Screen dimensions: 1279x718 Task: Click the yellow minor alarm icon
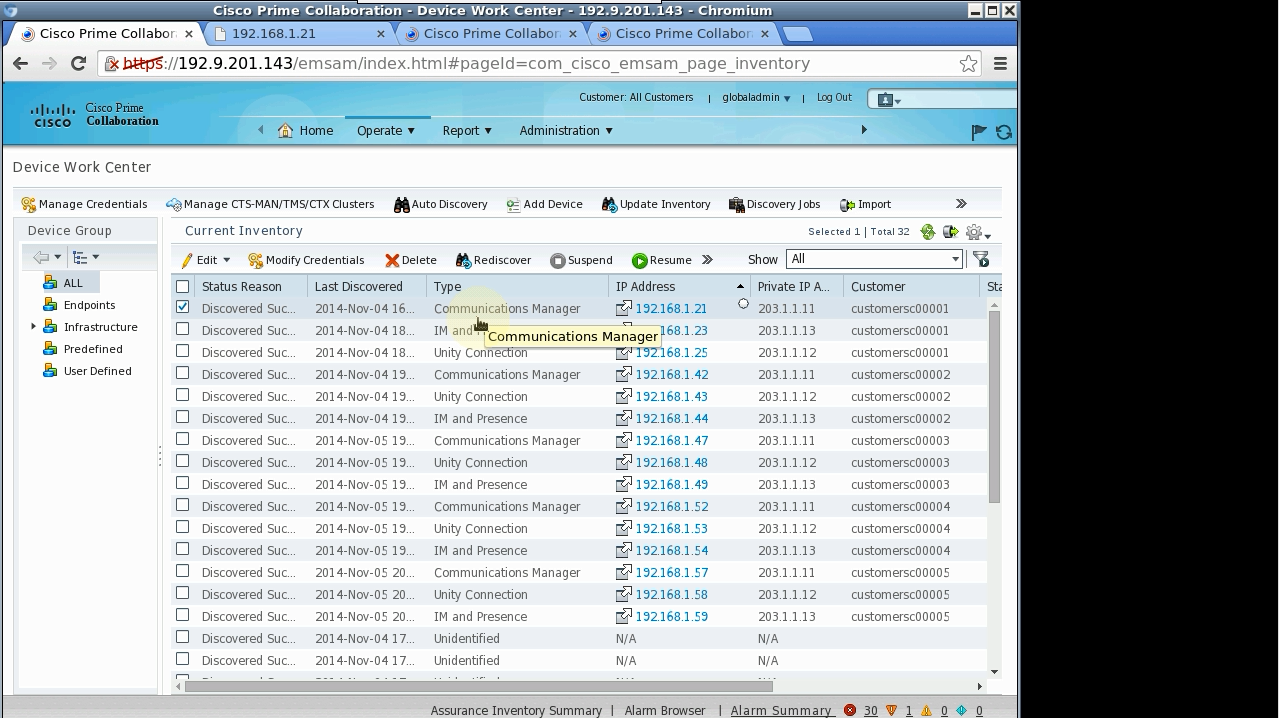pos(927,710)
